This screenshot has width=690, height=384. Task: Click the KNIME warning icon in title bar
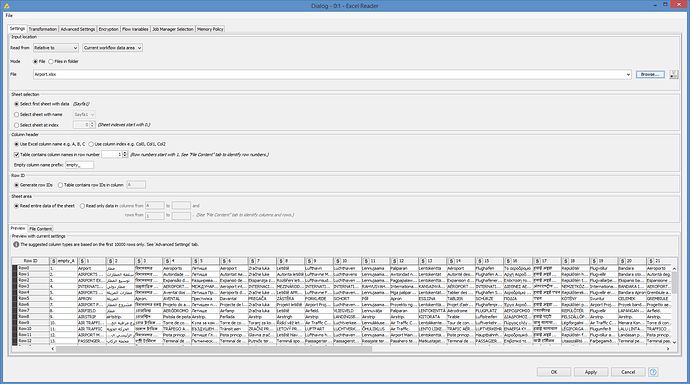point(7,6)
